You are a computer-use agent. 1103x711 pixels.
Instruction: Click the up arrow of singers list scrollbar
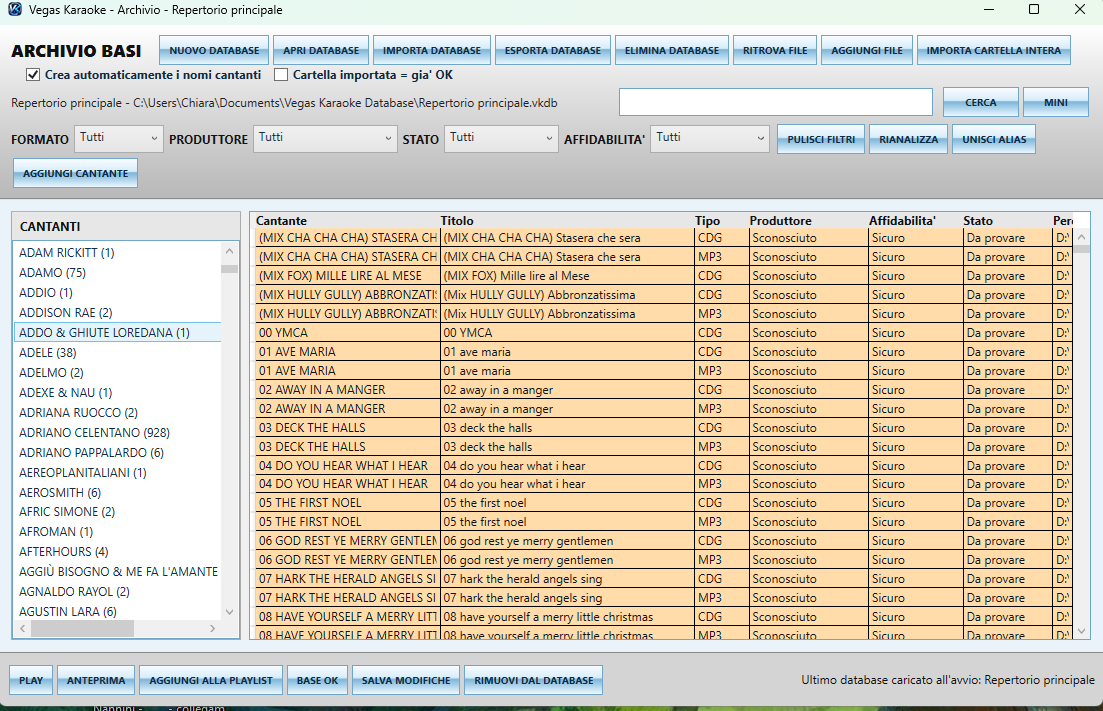(229, 251)
